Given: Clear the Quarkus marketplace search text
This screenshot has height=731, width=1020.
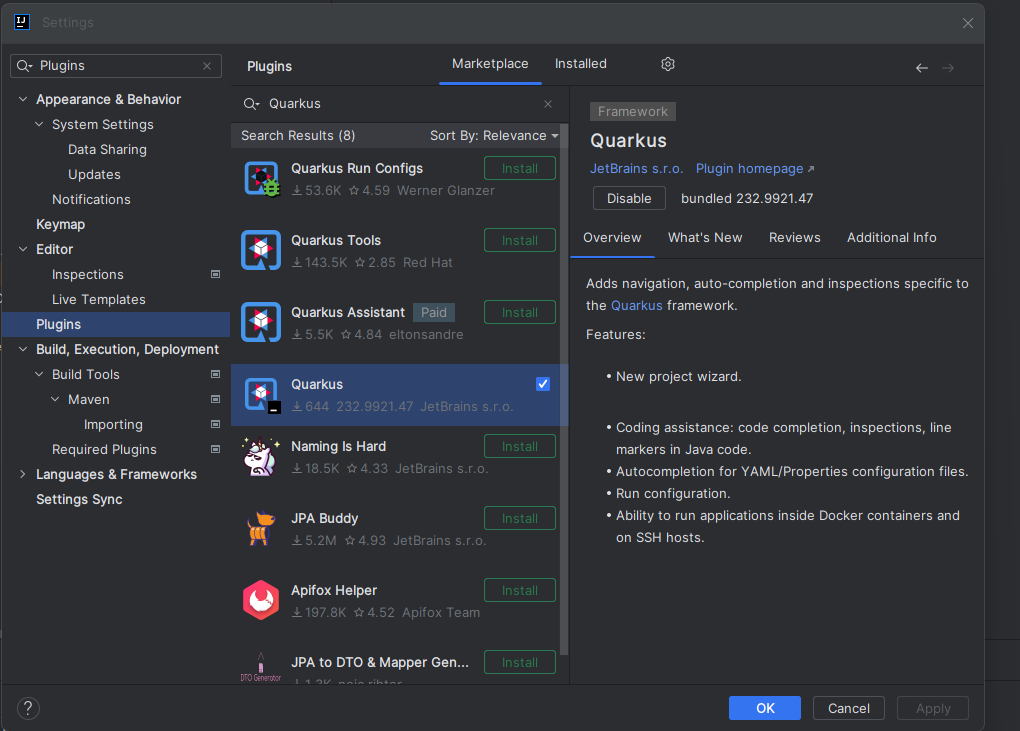Looking at the screenshot, I should coord(548,103).
